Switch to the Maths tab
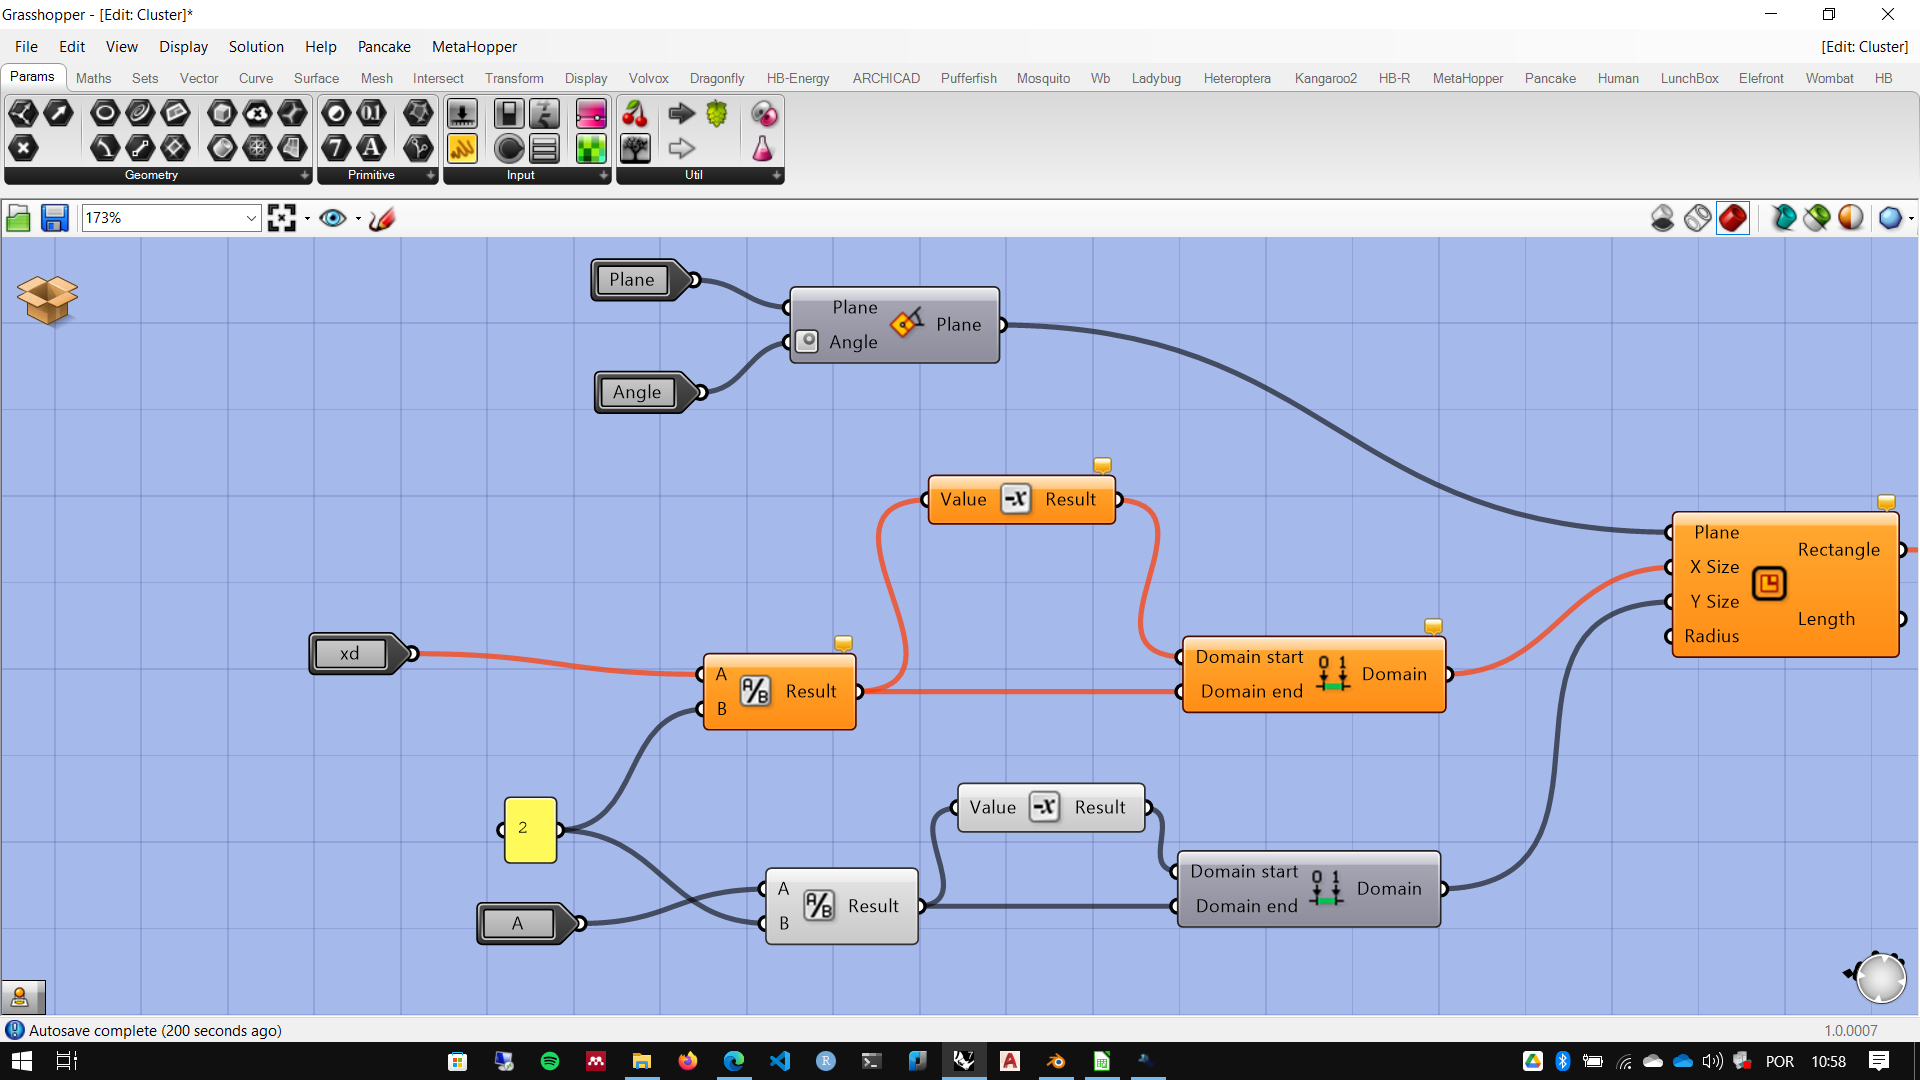1920x1080 pixels. 93,78
